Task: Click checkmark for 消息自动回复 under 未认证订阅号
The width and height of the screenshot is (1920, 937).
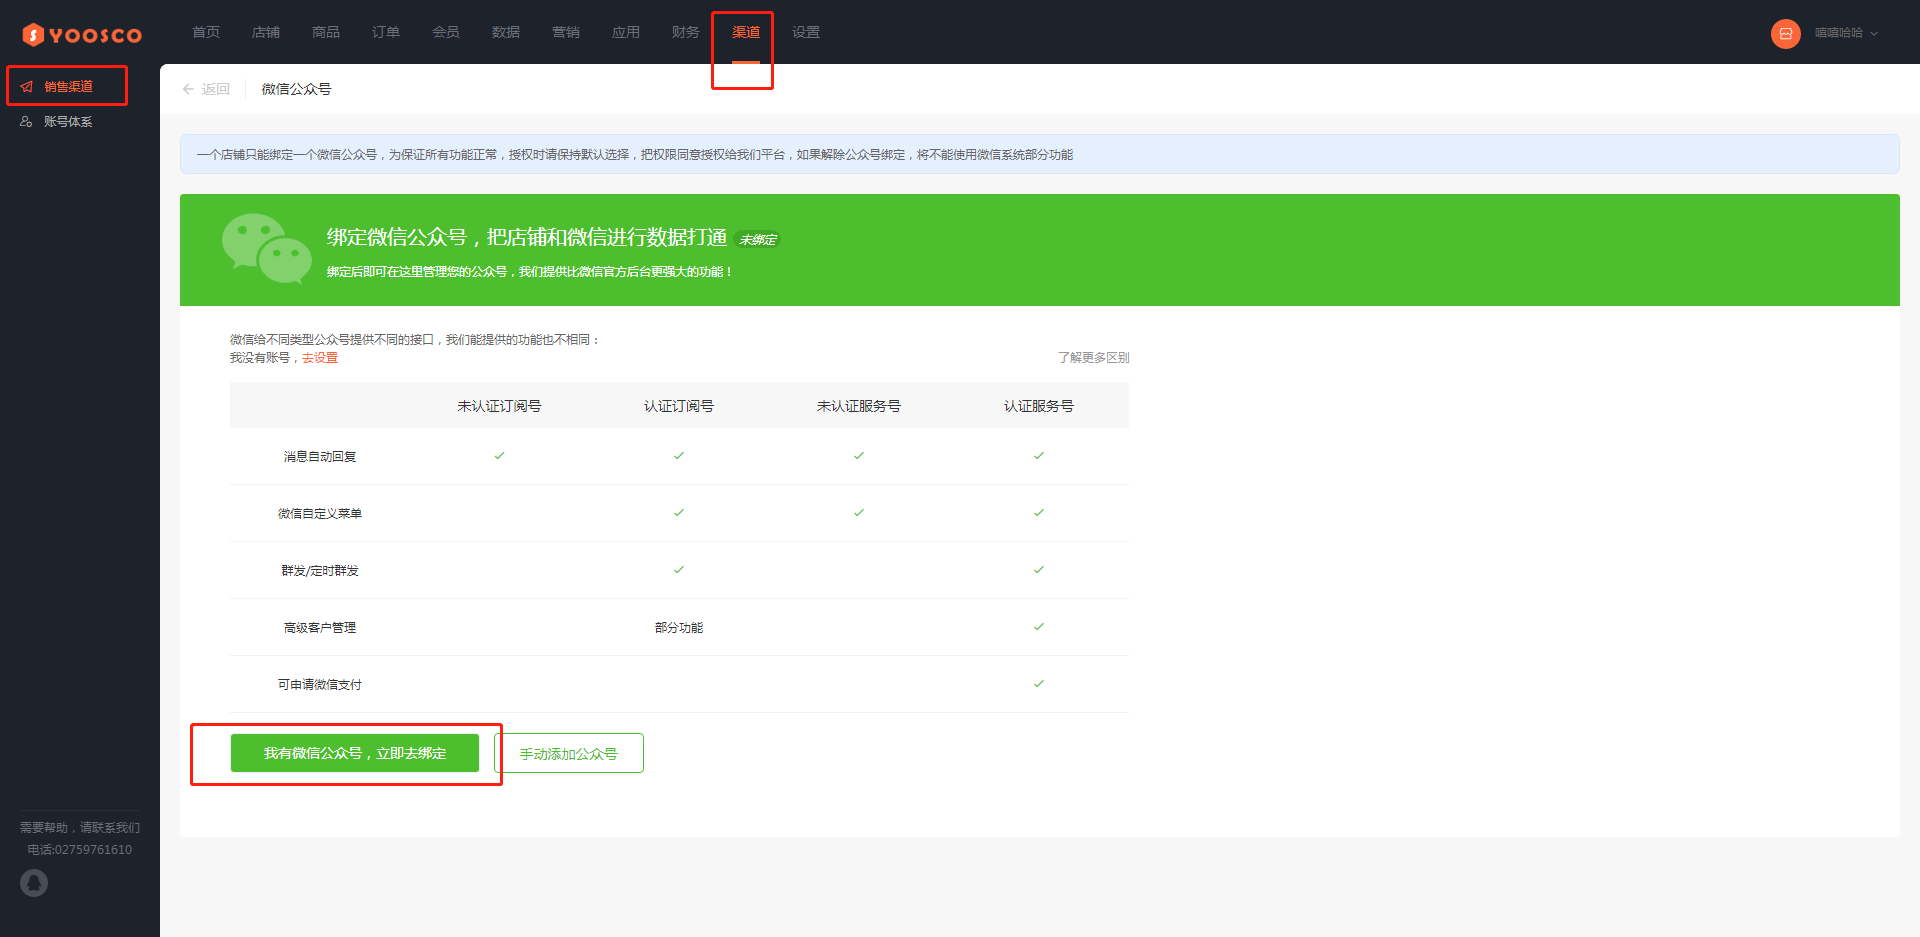Action: pos(499,456)
